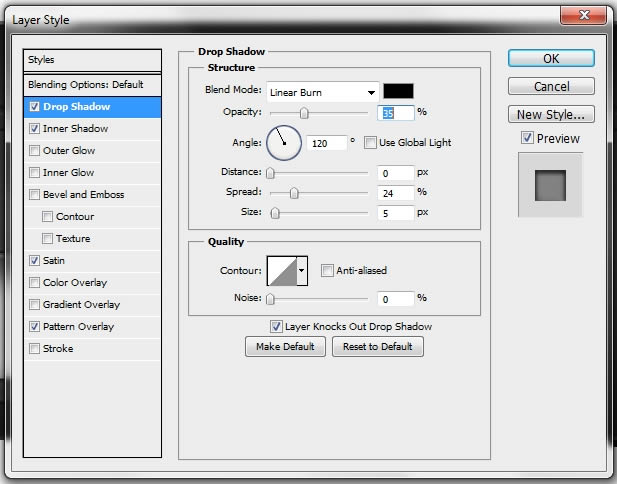Uncheck the Pattern Overlay checkbox

click(x=34, y=327)
